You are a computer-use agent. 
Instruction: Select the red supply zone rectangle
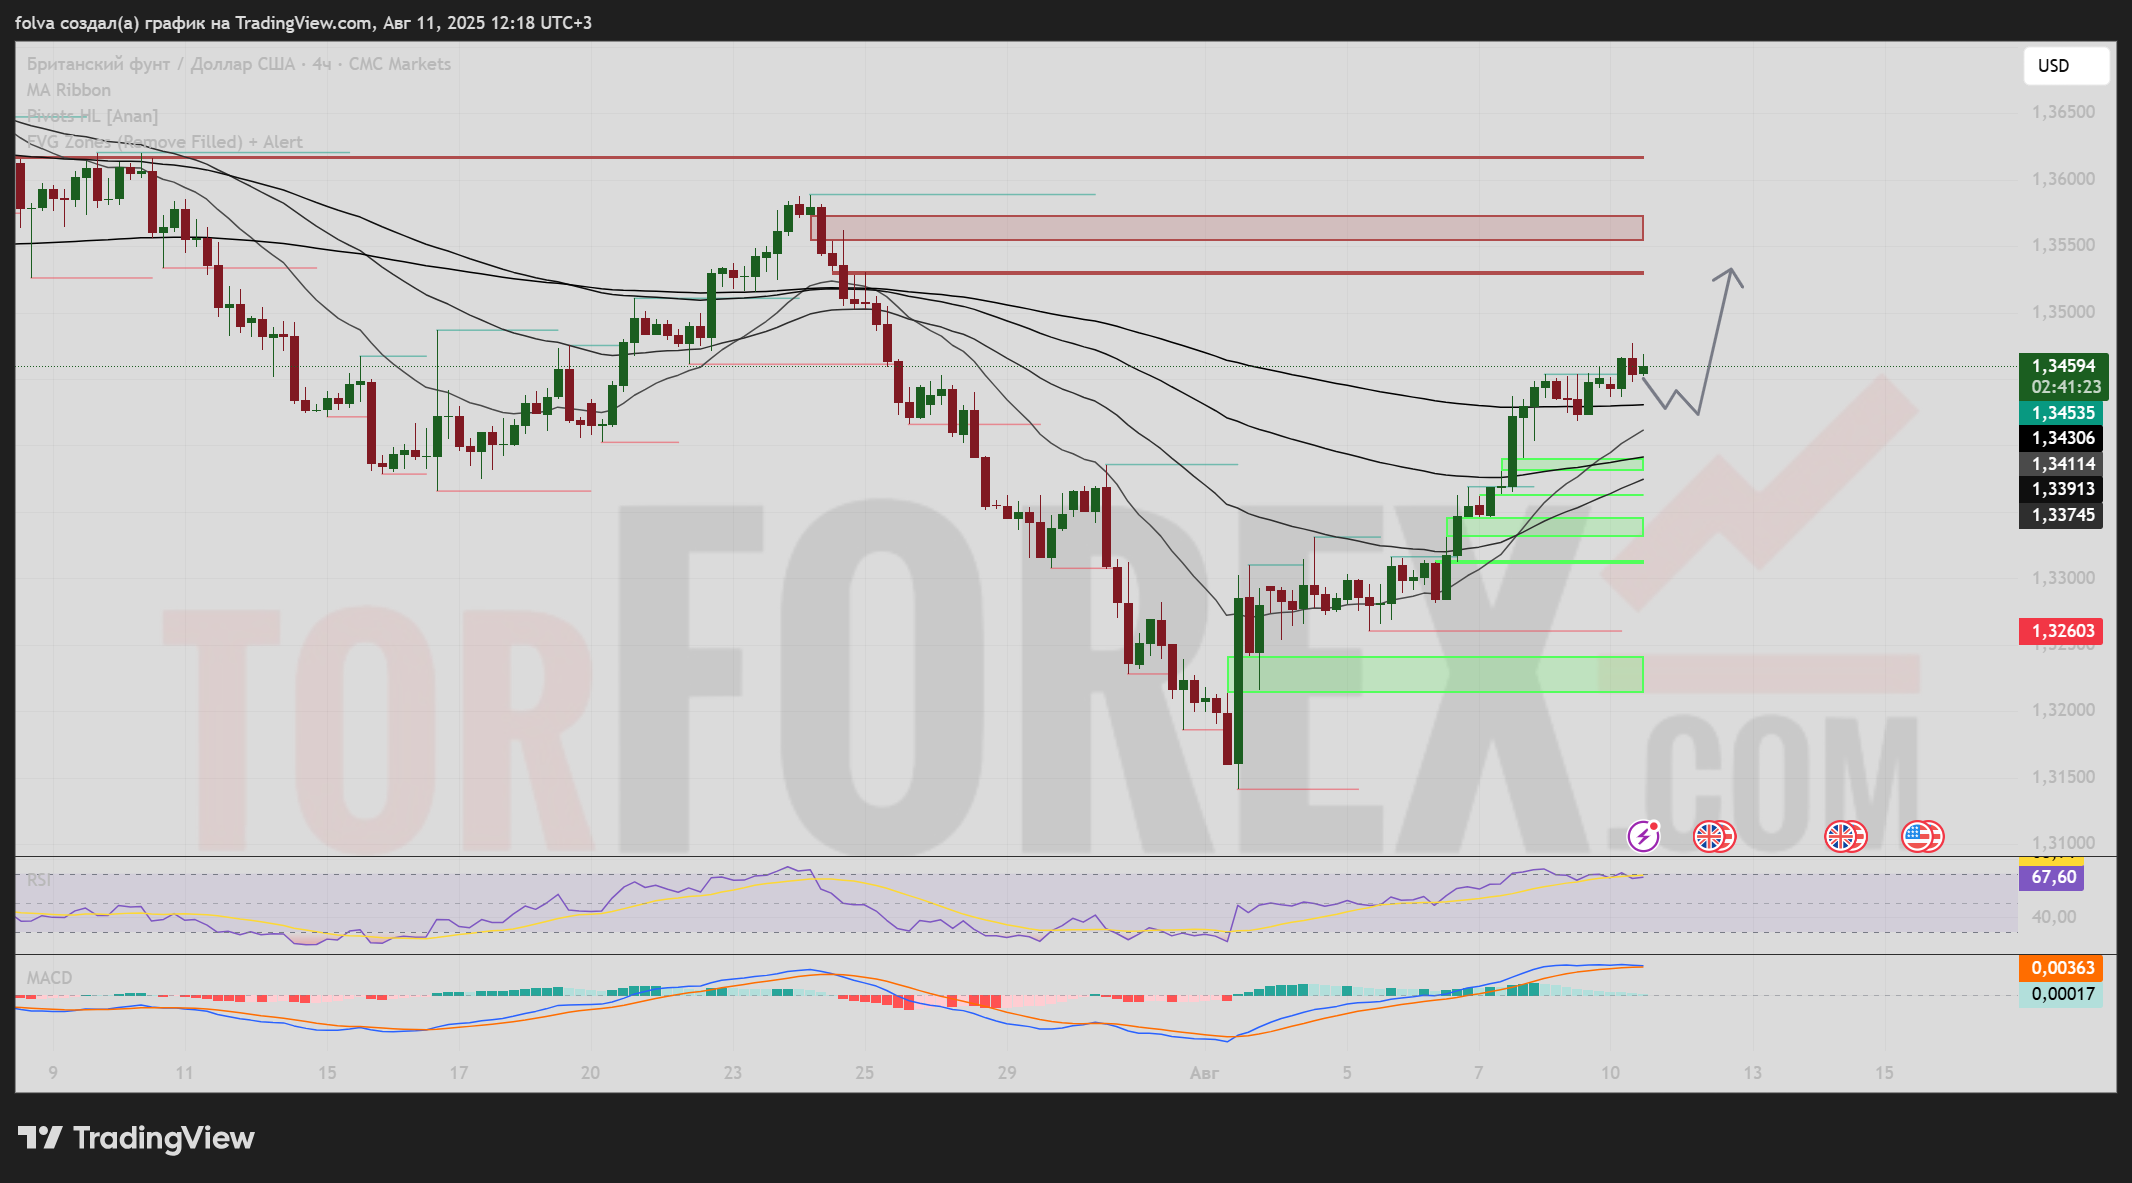(x=1230, y=228)
